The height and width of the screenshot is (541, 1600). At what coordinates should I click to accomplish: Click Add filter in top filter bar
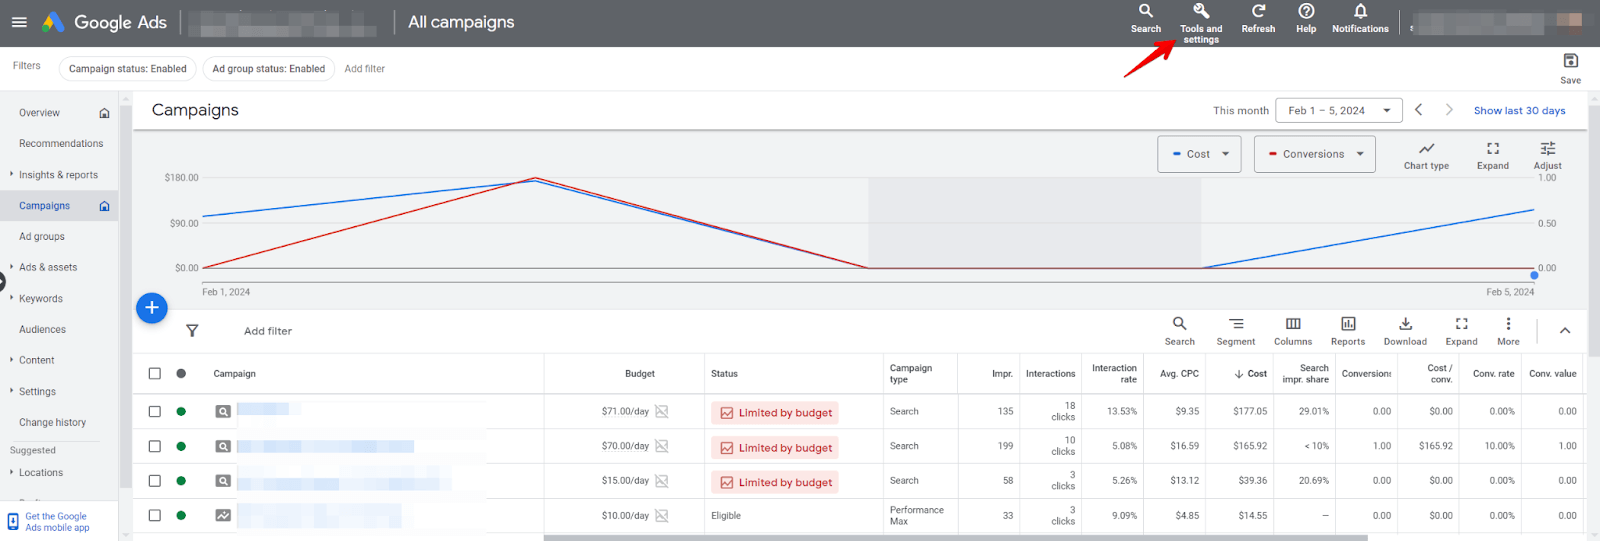pyautogui.click(x=364, y=69)
